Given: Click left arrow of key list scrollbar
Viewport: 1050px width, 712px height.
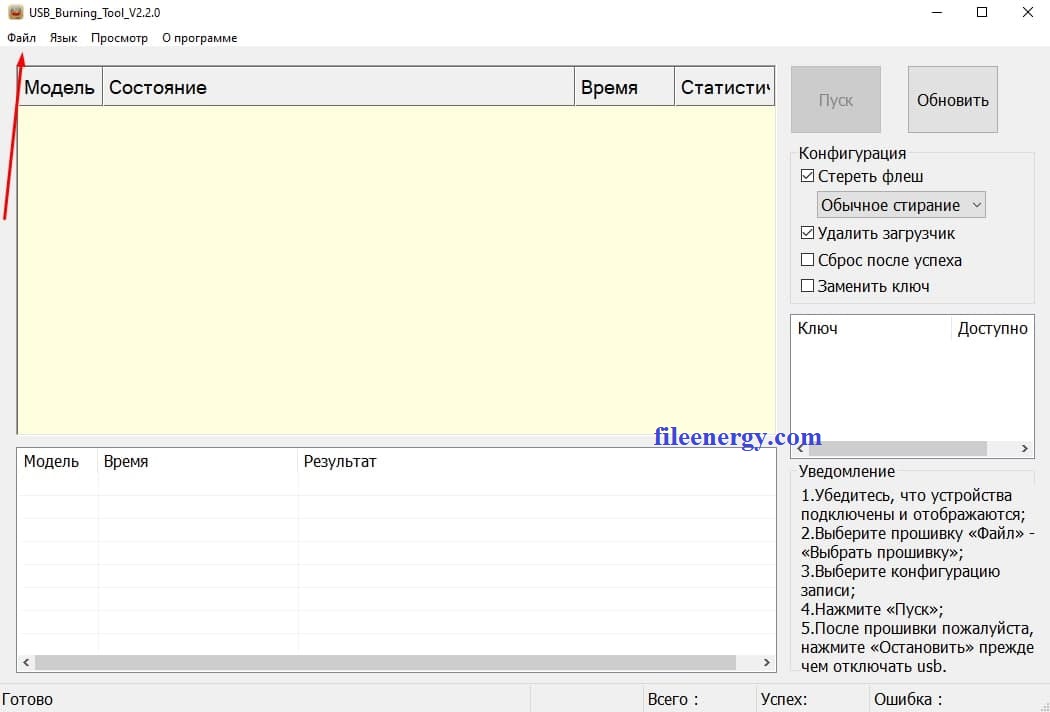Looking at the screenshot, I should coord(800,449).
